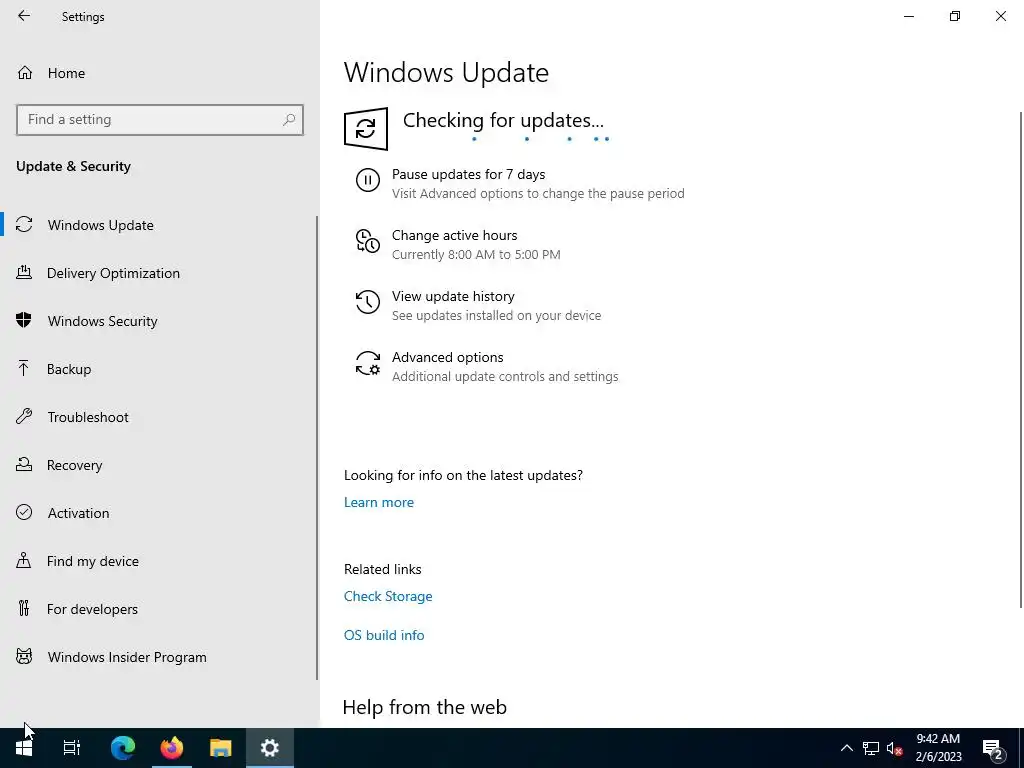This screenshot has width=1024, height=768.
Task: Click the Troubleshoot wrench icon
Action: [24, 417]
